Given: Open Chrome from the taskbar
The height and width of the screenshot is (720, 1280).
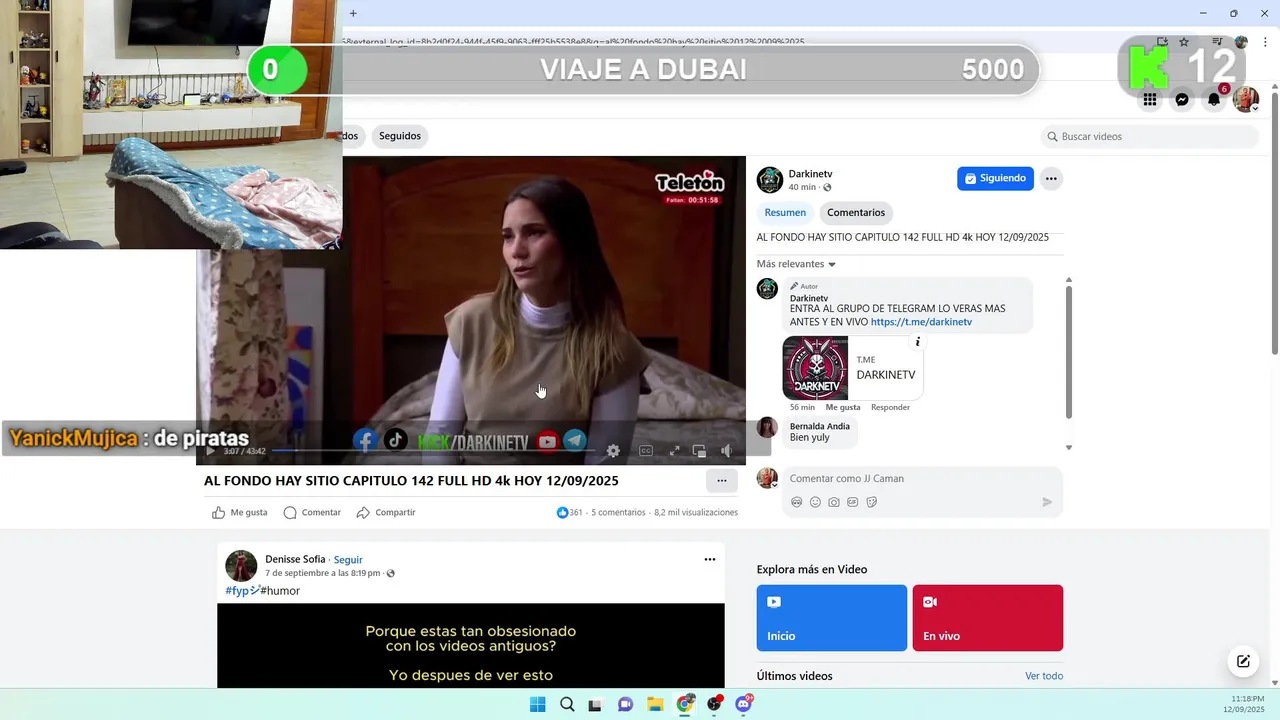Looking at the screenshot, I should click(x=685, y=704).
